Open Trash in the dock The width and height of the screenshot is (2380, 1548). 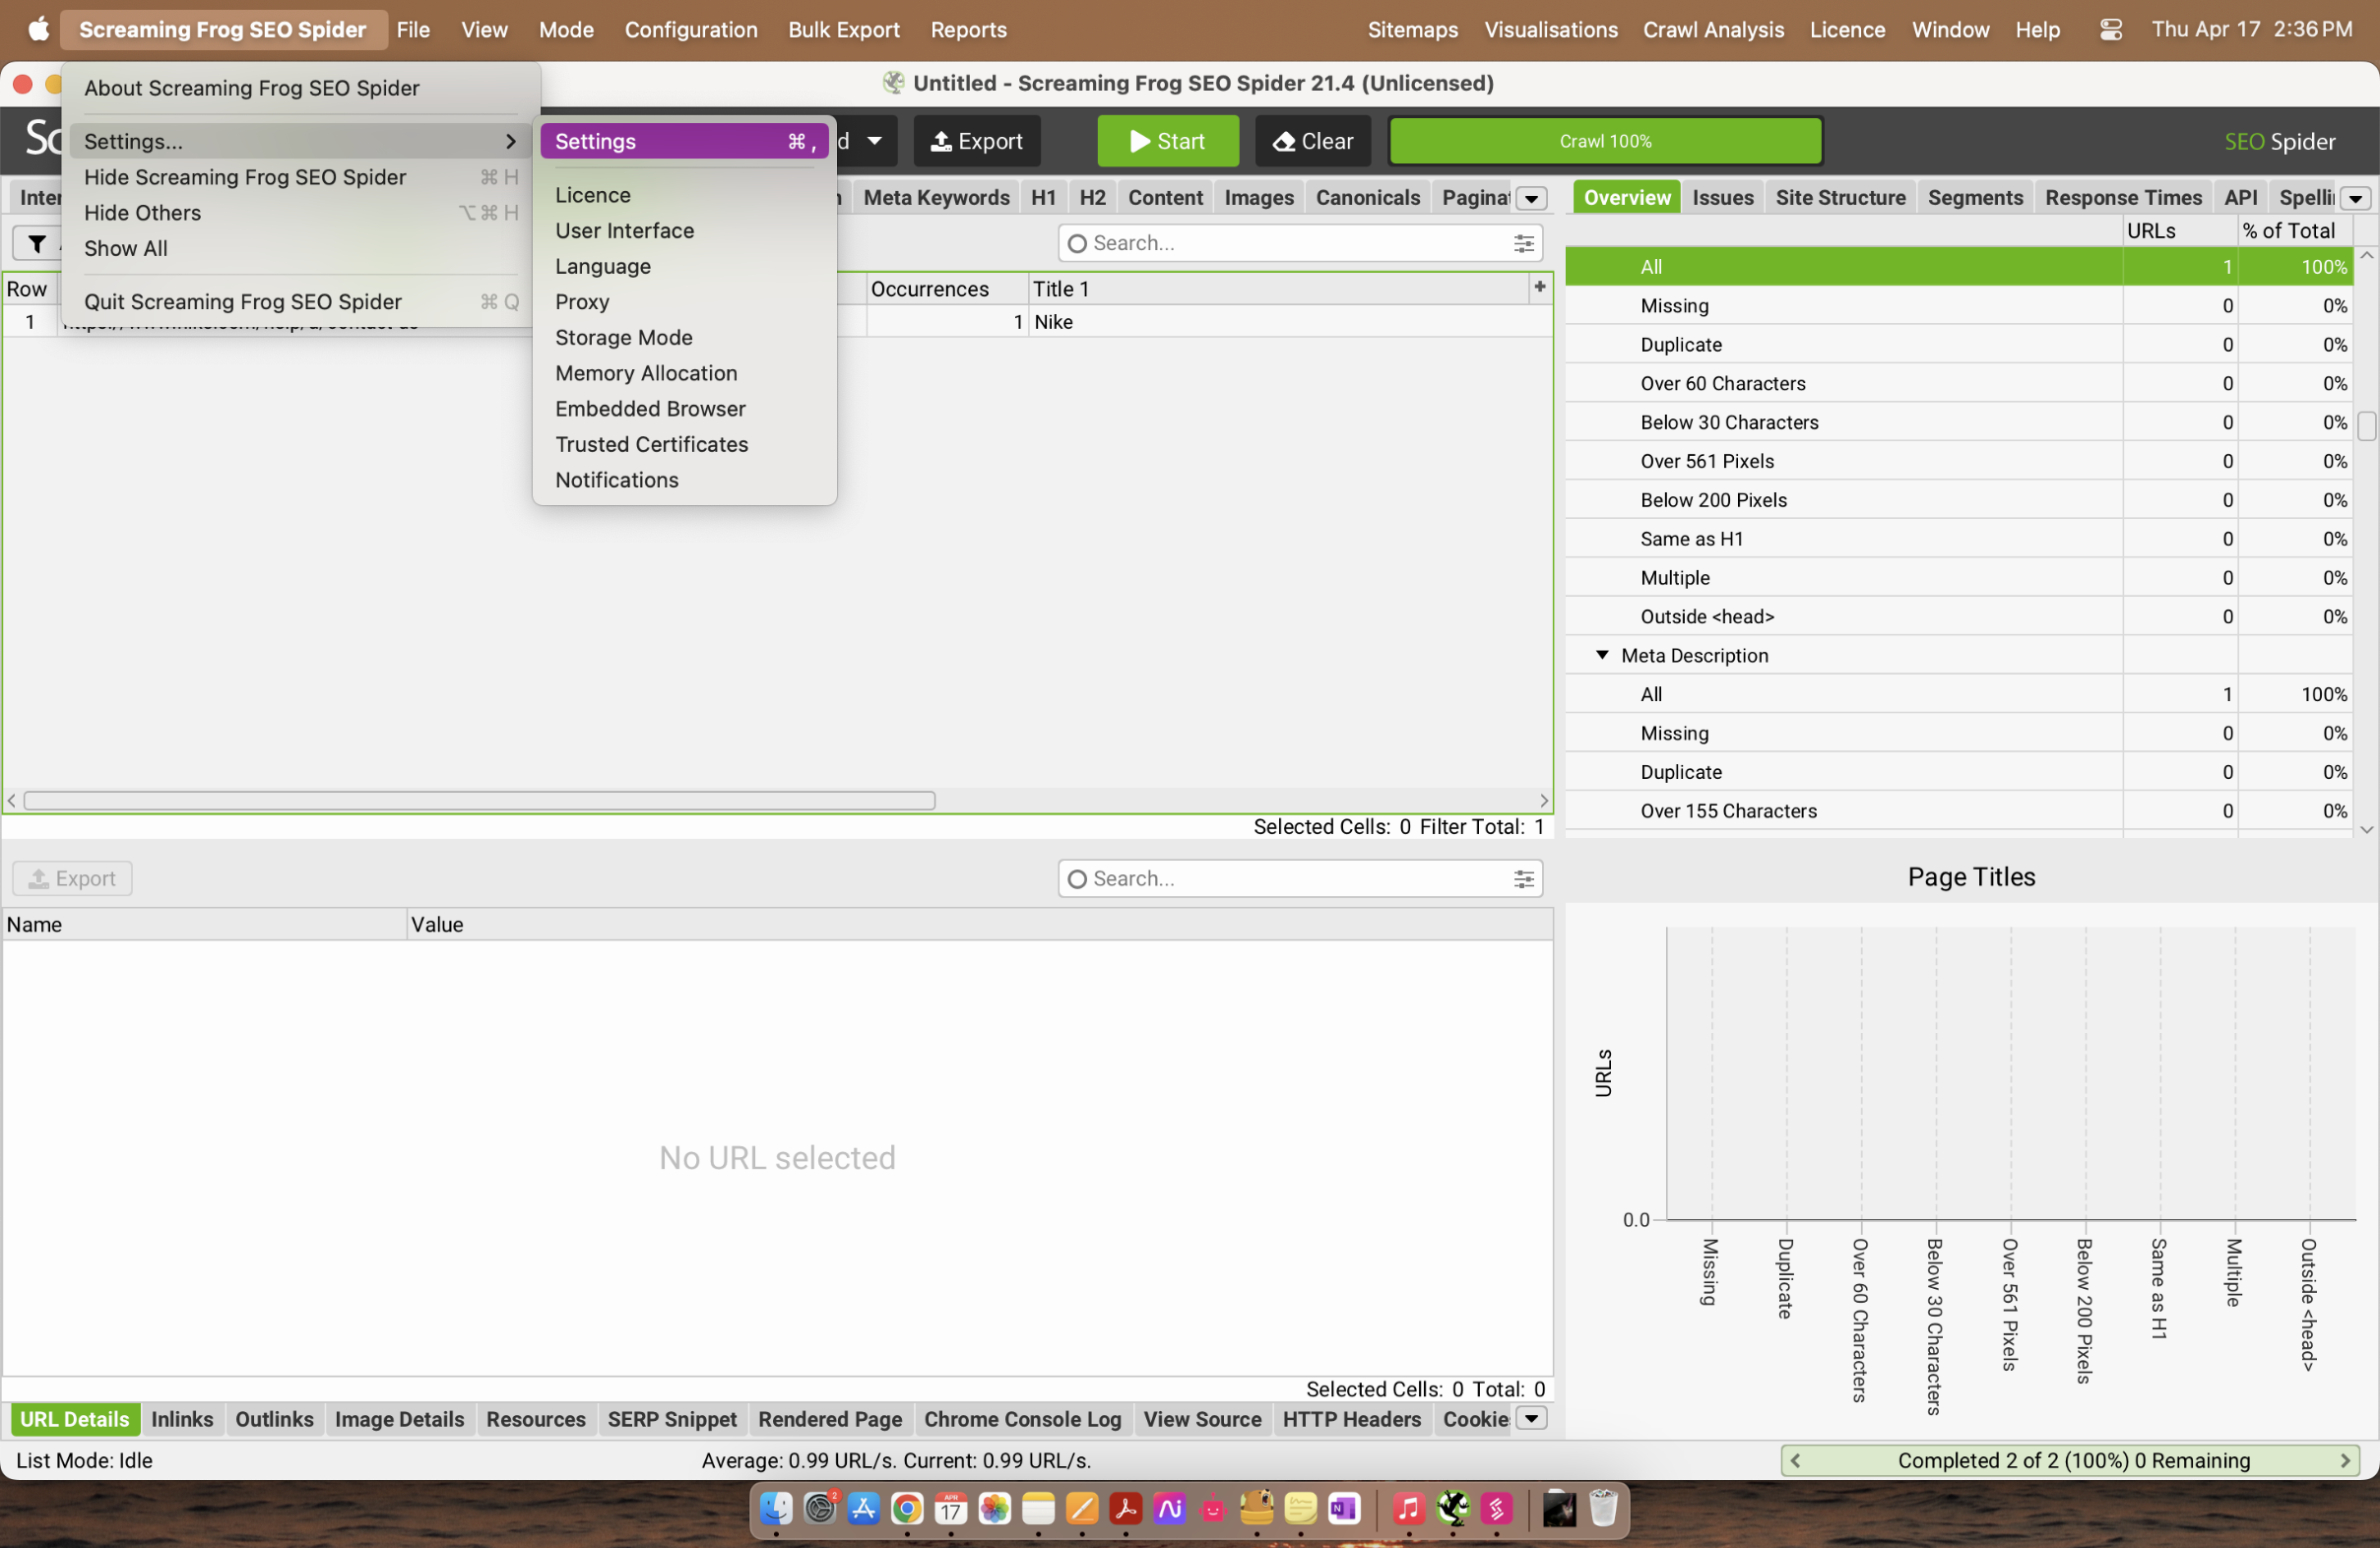pos(1603,1508)
